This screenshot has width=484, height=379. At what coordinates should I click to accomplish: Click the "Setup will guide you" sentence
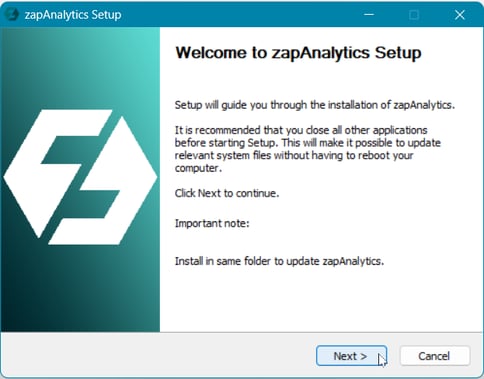[315, 105]
